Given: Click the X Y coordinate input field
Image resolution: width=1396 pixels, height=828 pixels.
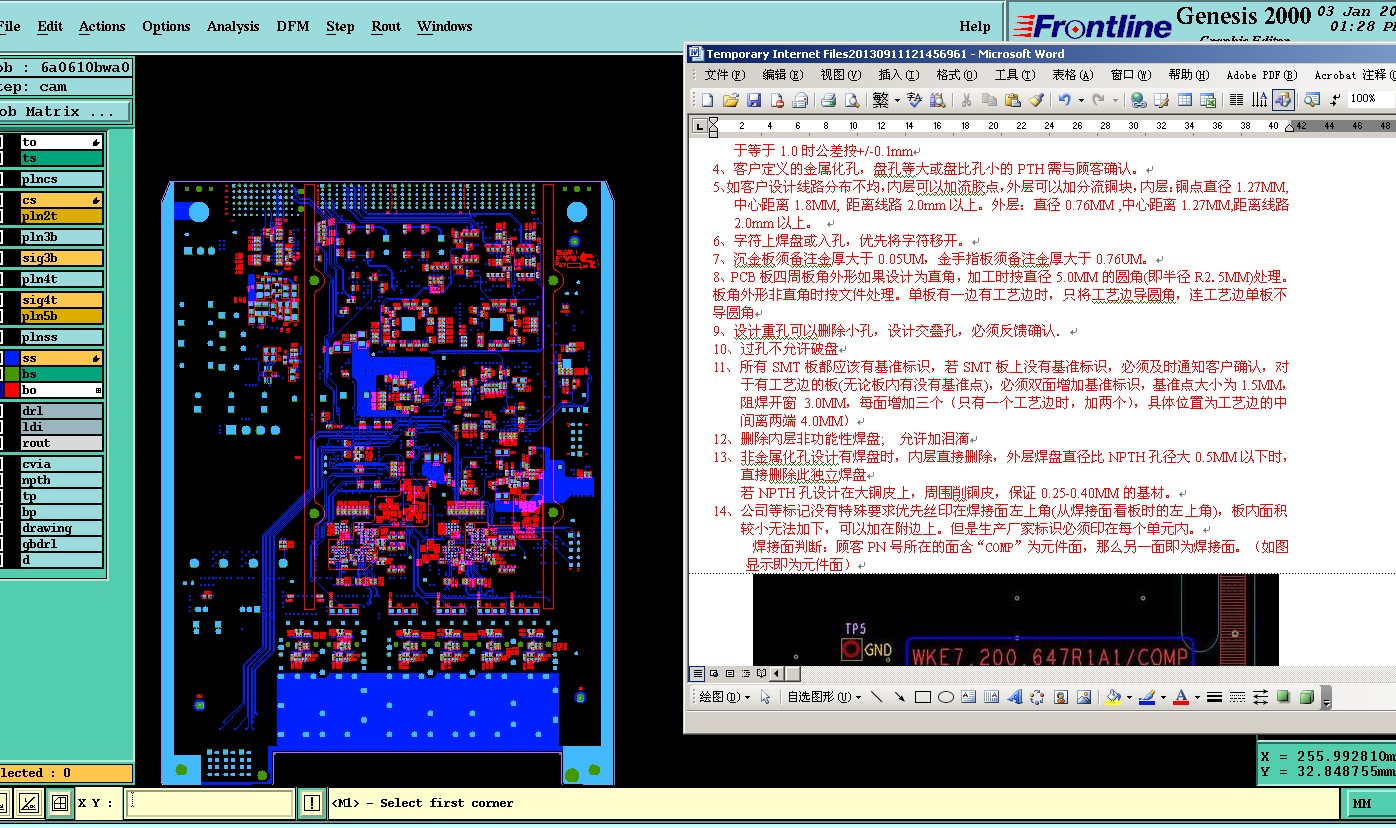Looking at the screenshot, I should pyautogui.click(x=210, y=803).
